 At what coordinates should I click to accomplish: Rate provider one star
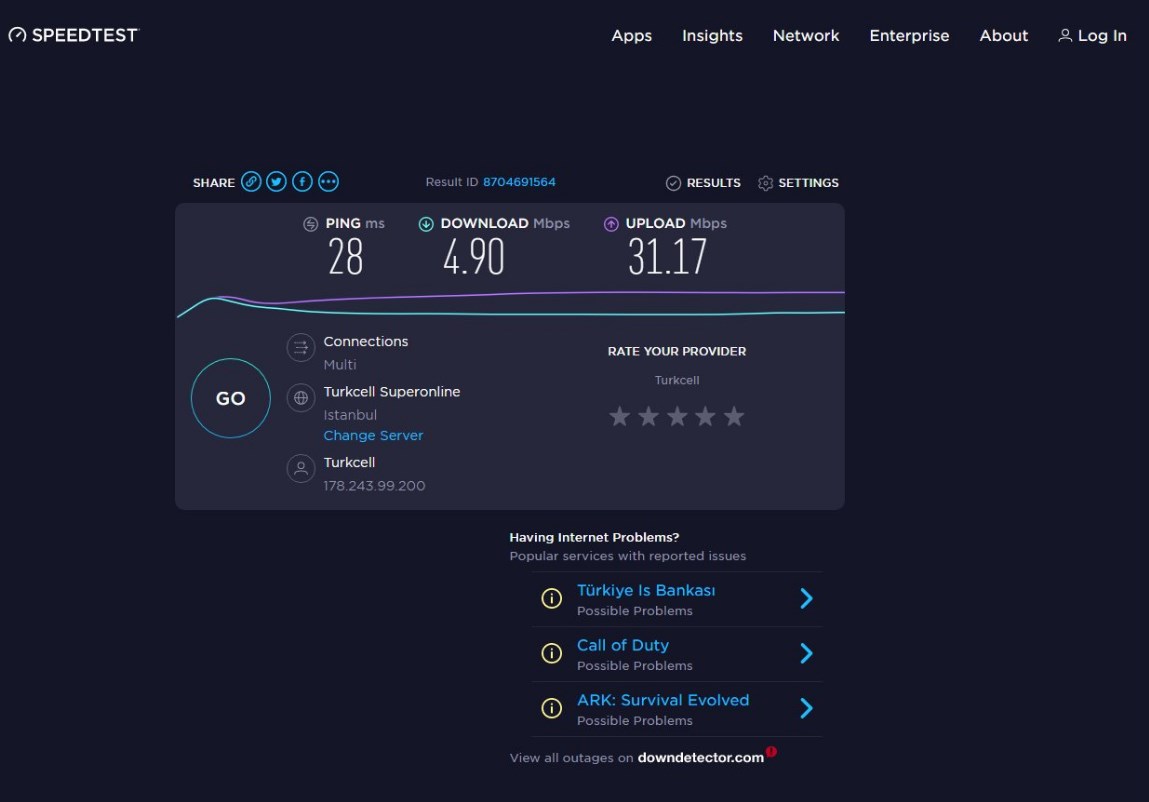620,416
